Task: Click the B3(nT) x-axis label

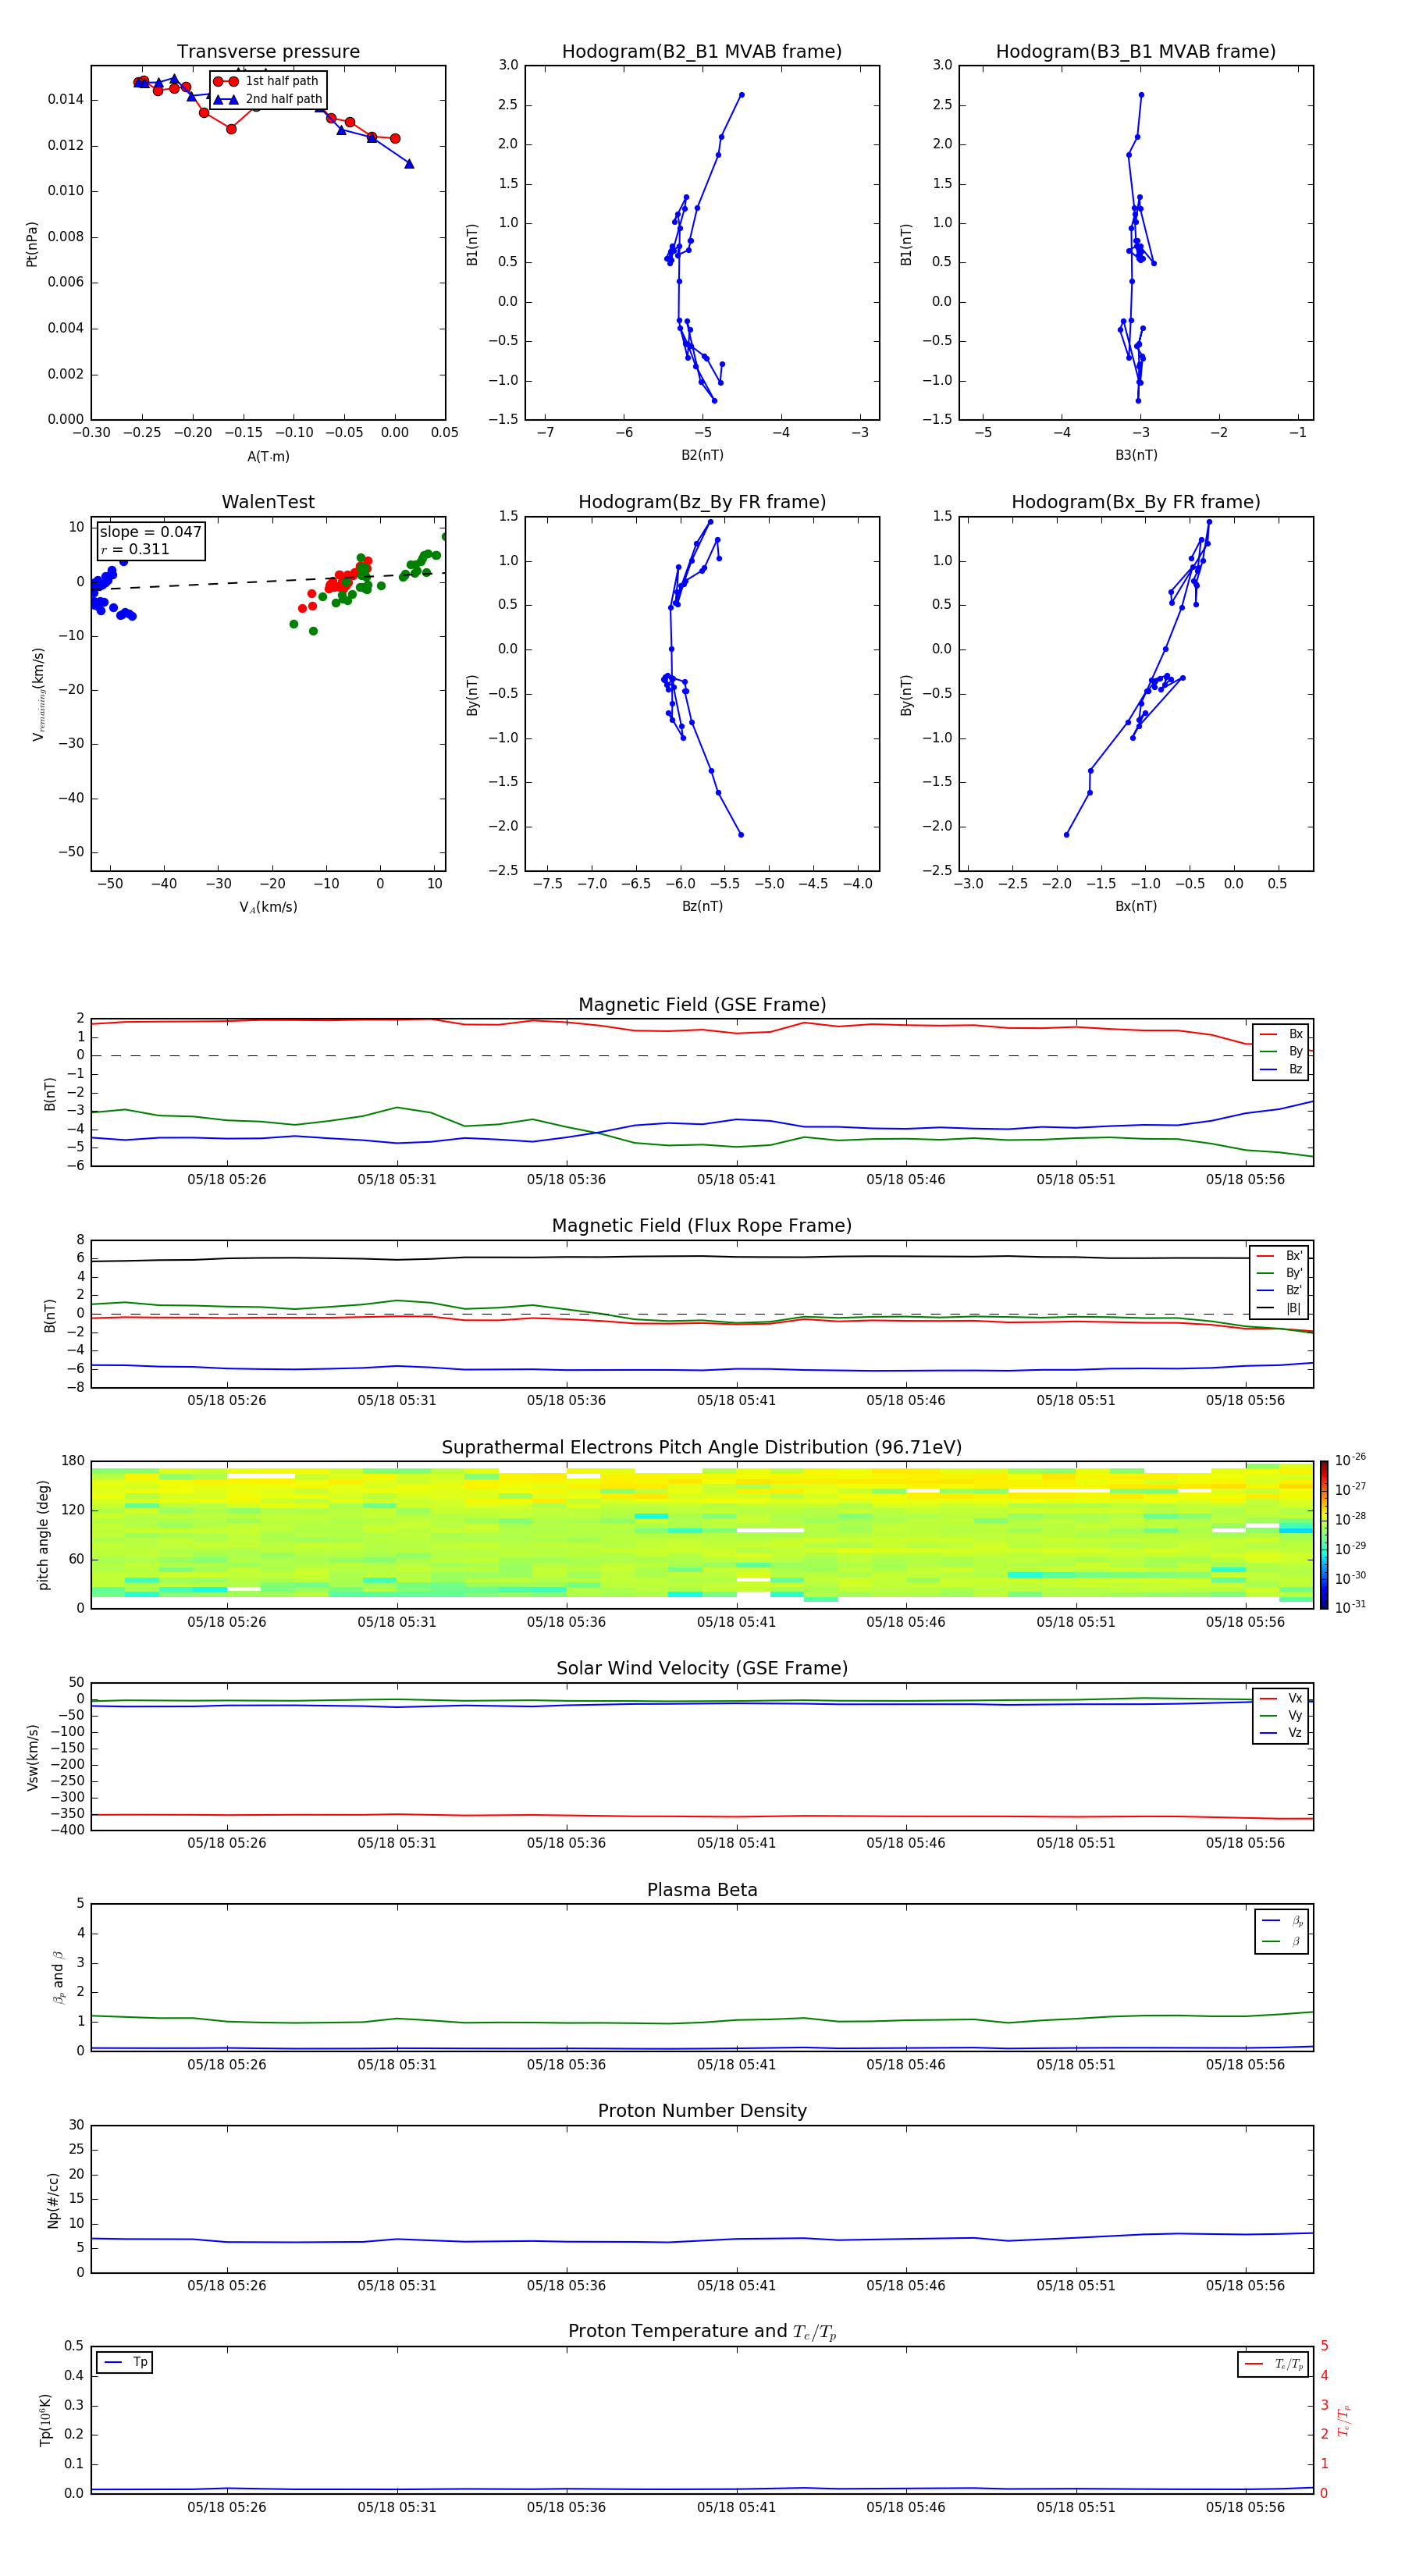Action: (x=1136, y=456)
